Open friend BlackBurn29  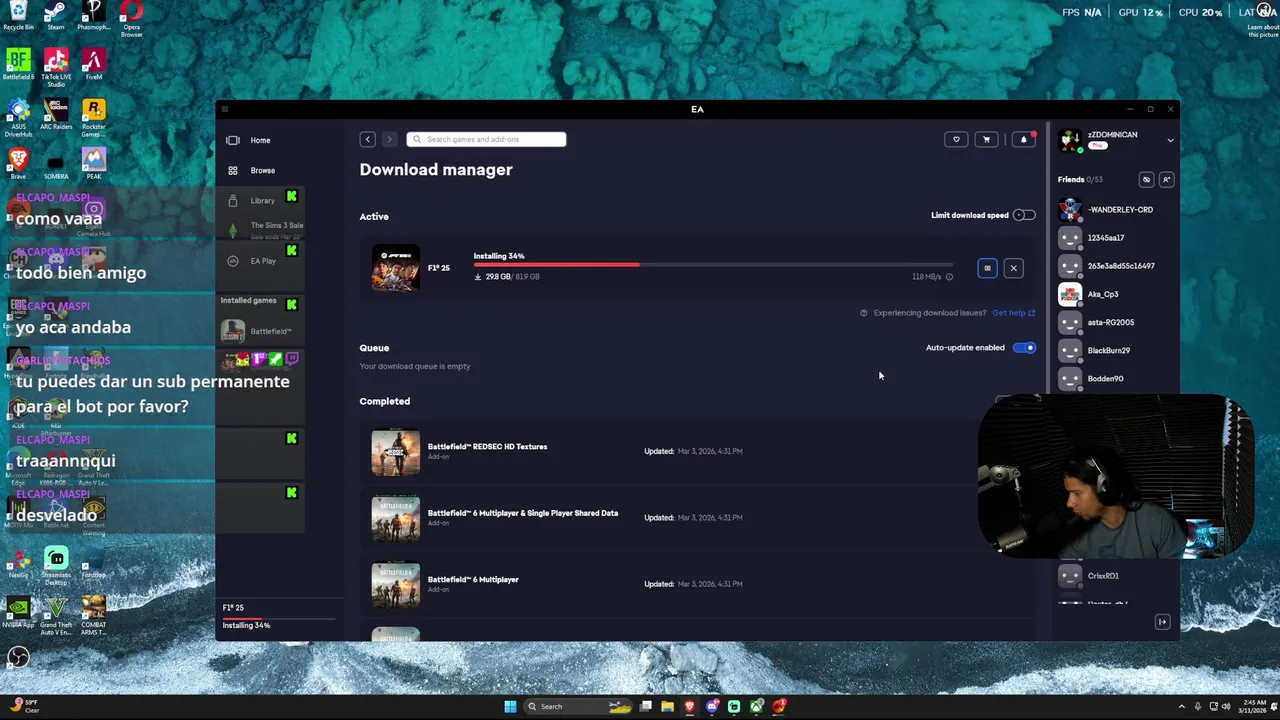(x=1116, y=350)
